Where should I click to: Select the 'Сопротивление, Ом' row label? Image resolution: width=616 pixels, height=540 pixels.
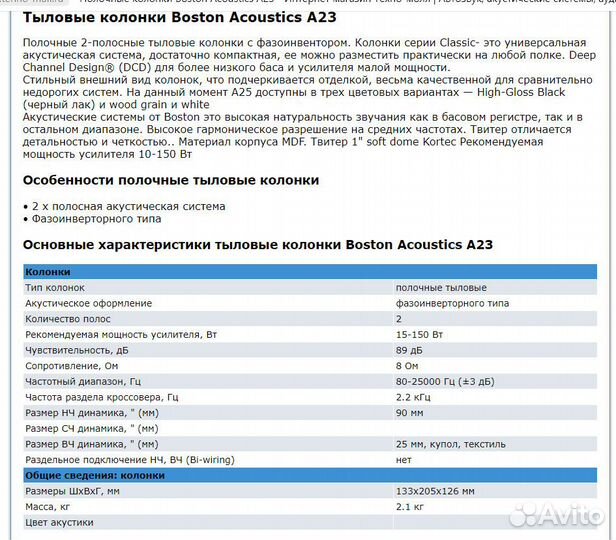click(x=72, y=365)
